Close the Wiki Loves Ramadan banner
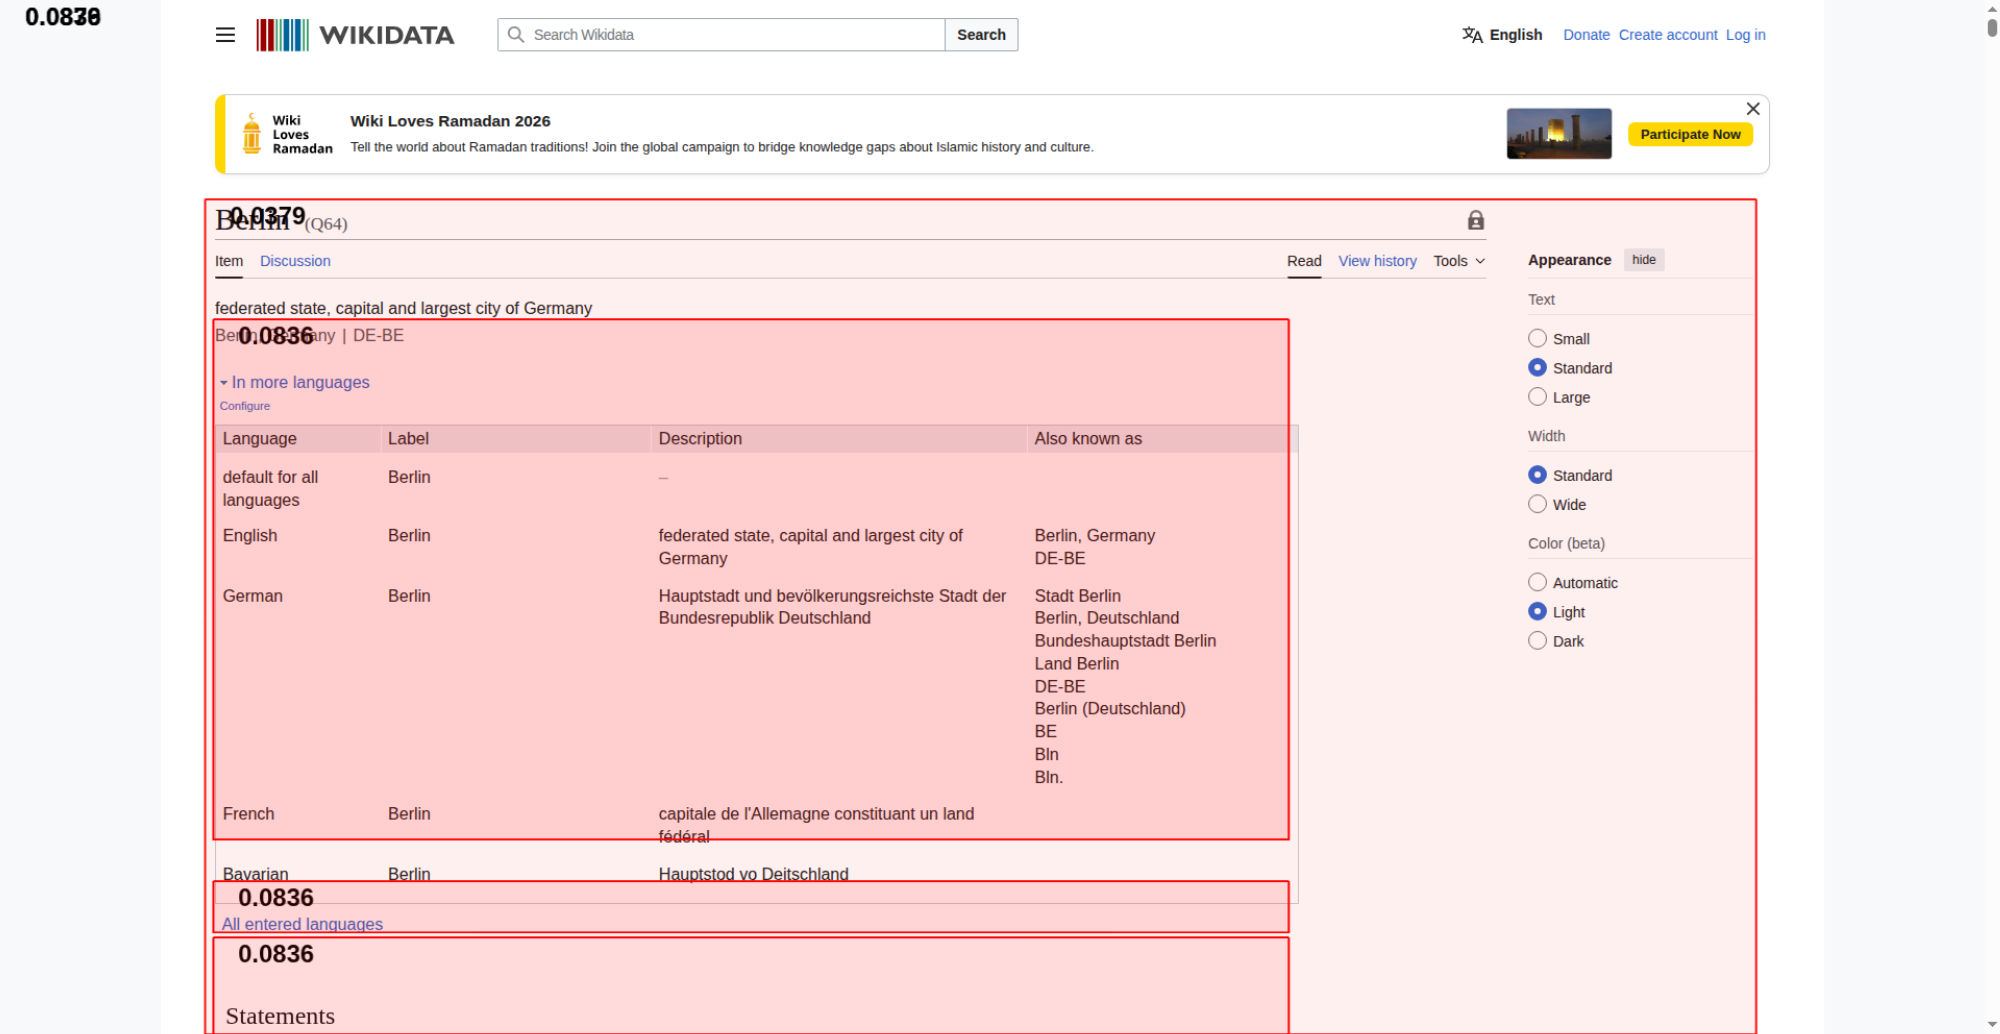Screen dimensions: 2000x1034 click(x=1752, y=109)
